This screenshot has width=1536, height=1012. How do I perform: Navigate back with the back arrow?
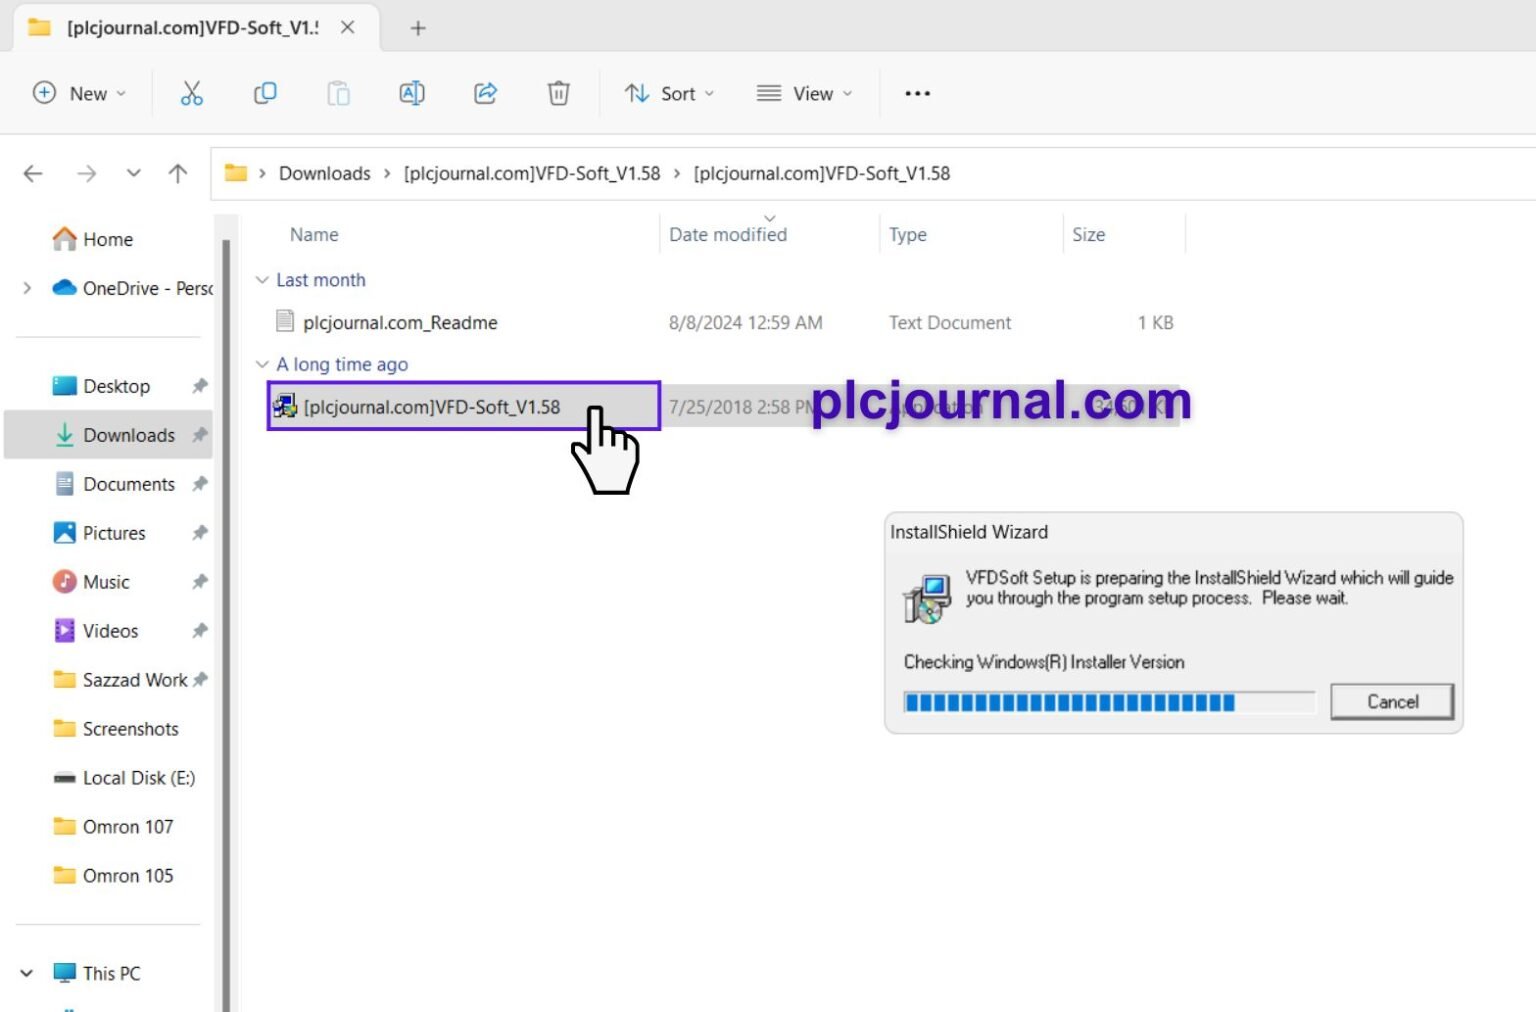(33, 174)
